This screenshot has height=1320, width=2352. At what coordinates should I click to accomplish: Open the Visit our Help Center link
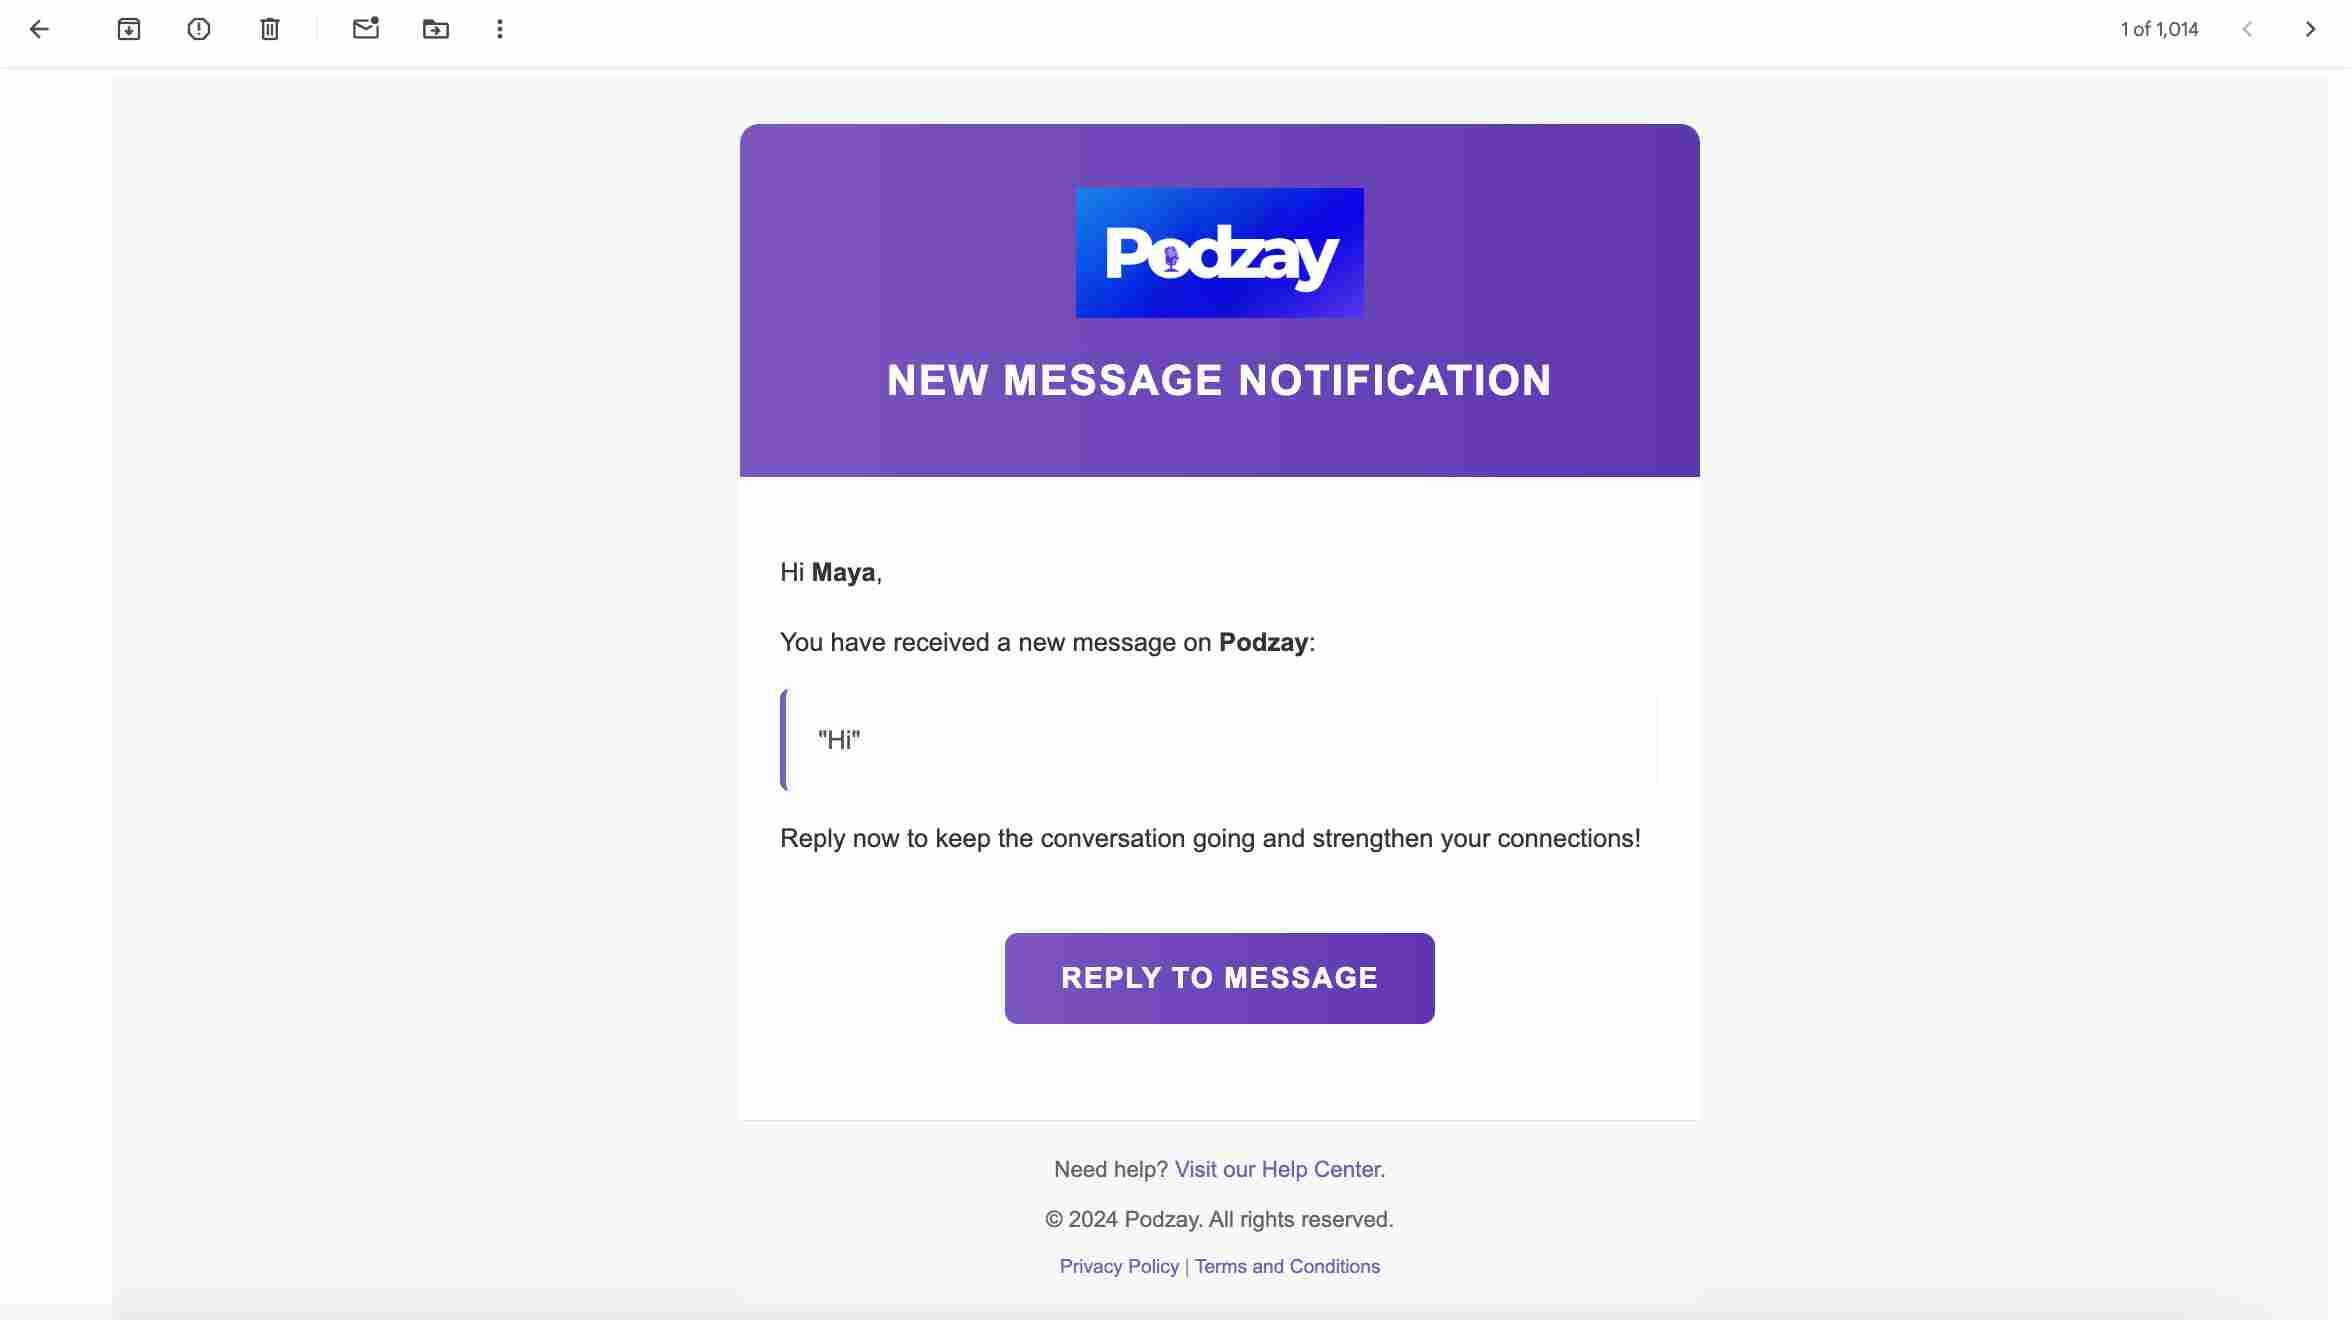[1279, 1169]
